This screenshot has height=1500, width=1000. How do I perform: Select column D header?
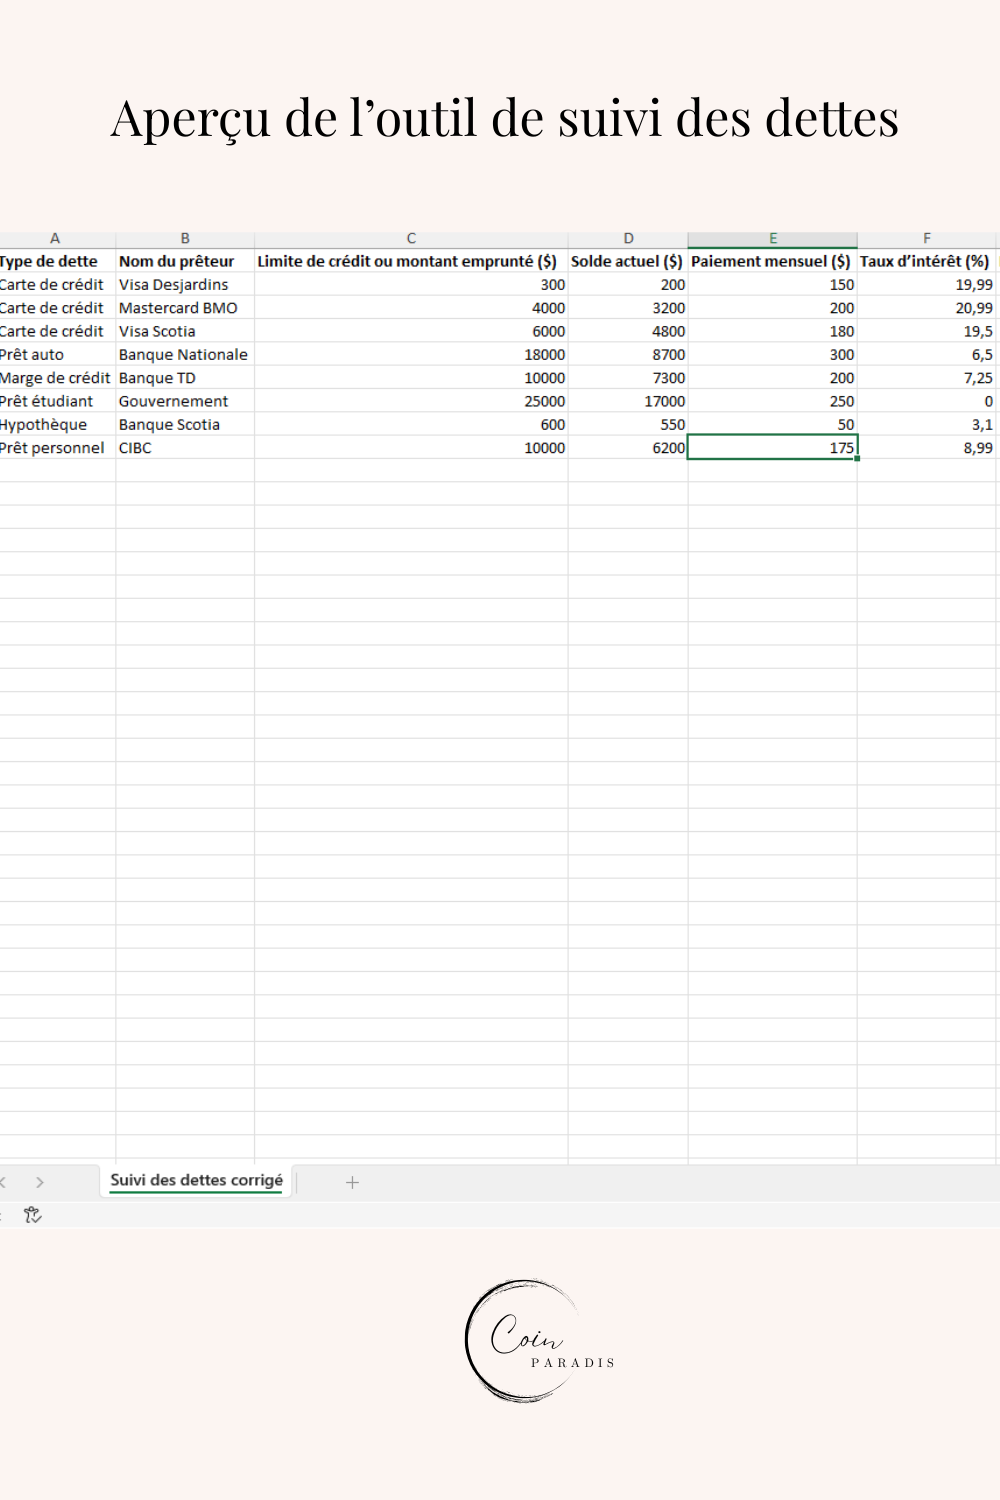(x=628, y=238)
